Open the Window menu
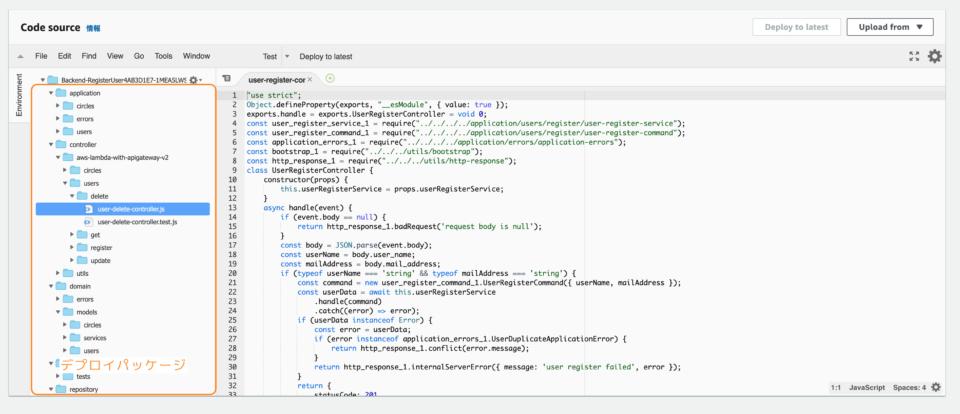This screenshot has height=414, width=960. [197, 56]
